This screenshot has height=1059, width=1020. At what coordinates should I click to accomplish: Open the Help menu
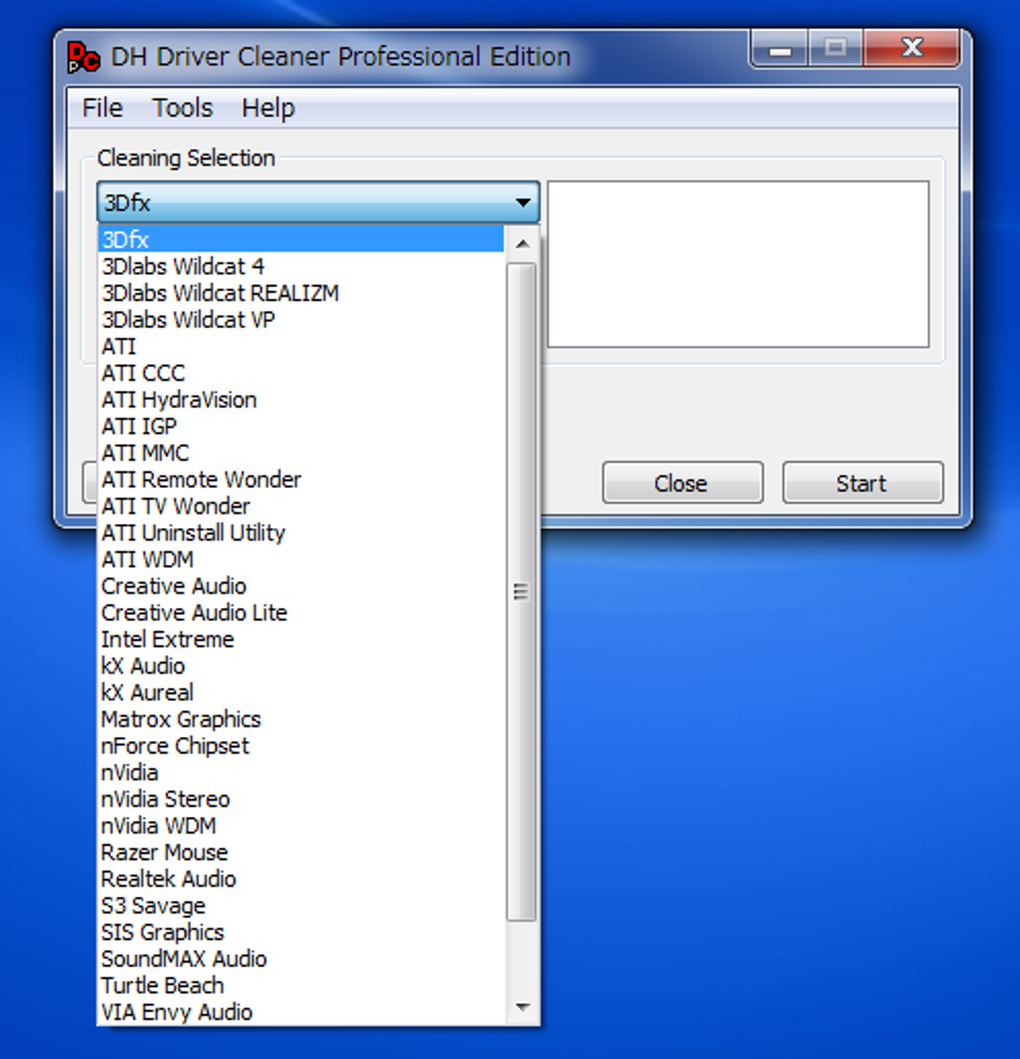268,108
